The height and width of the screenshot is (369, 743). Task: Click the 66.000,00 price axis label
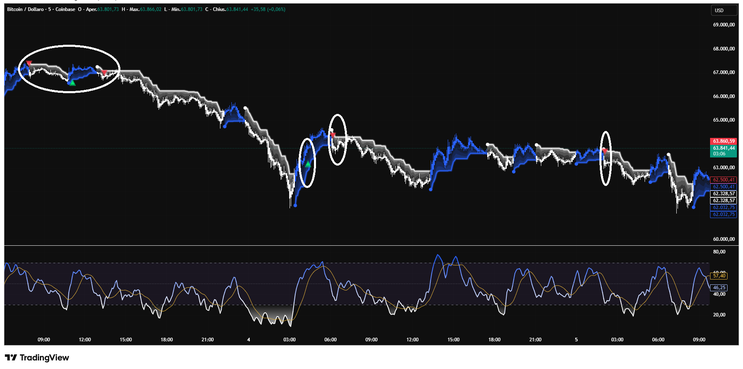point(724,96)
